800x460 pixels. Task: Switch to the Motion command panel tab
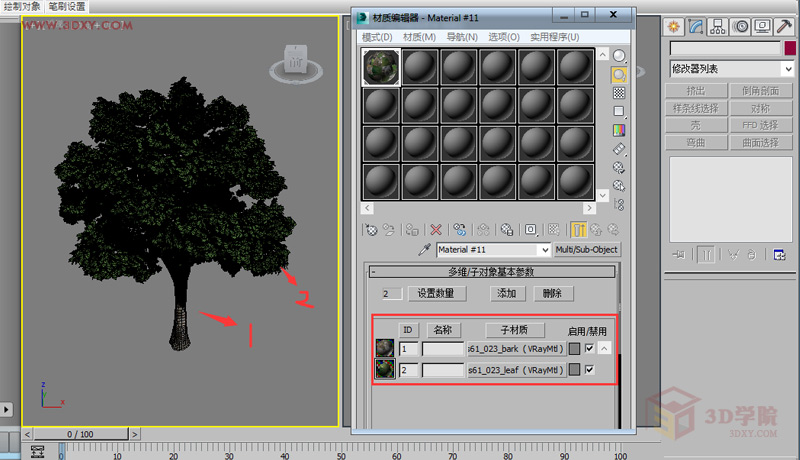(740, 27)
